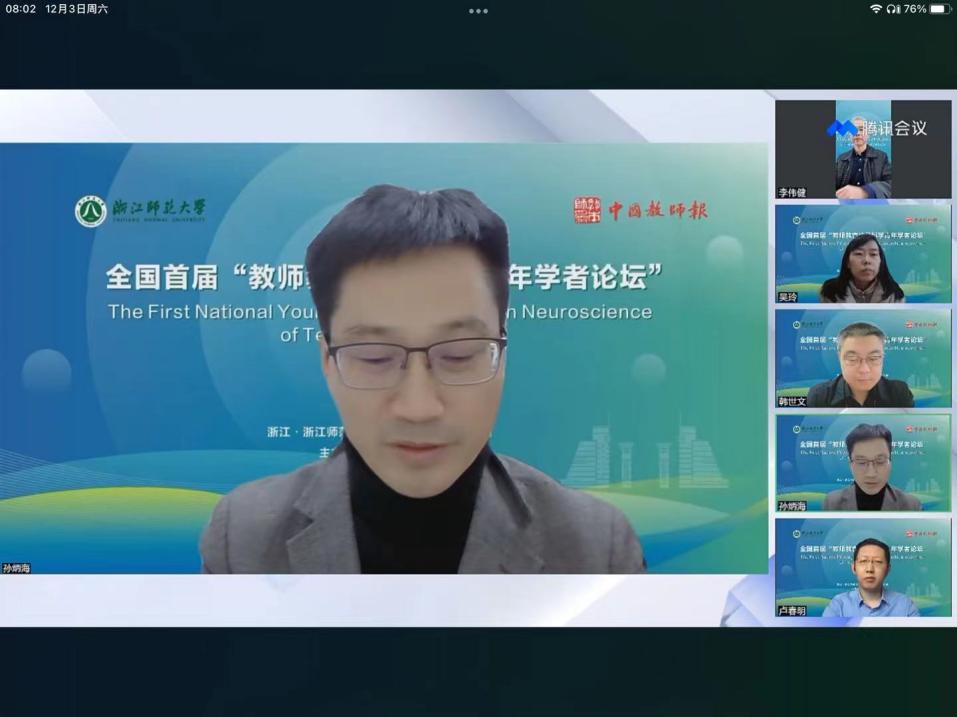This screenshot has height=717, width=957.
Task: Tap the three-dot multitasking indicator at top
Action: click(478, 11)
